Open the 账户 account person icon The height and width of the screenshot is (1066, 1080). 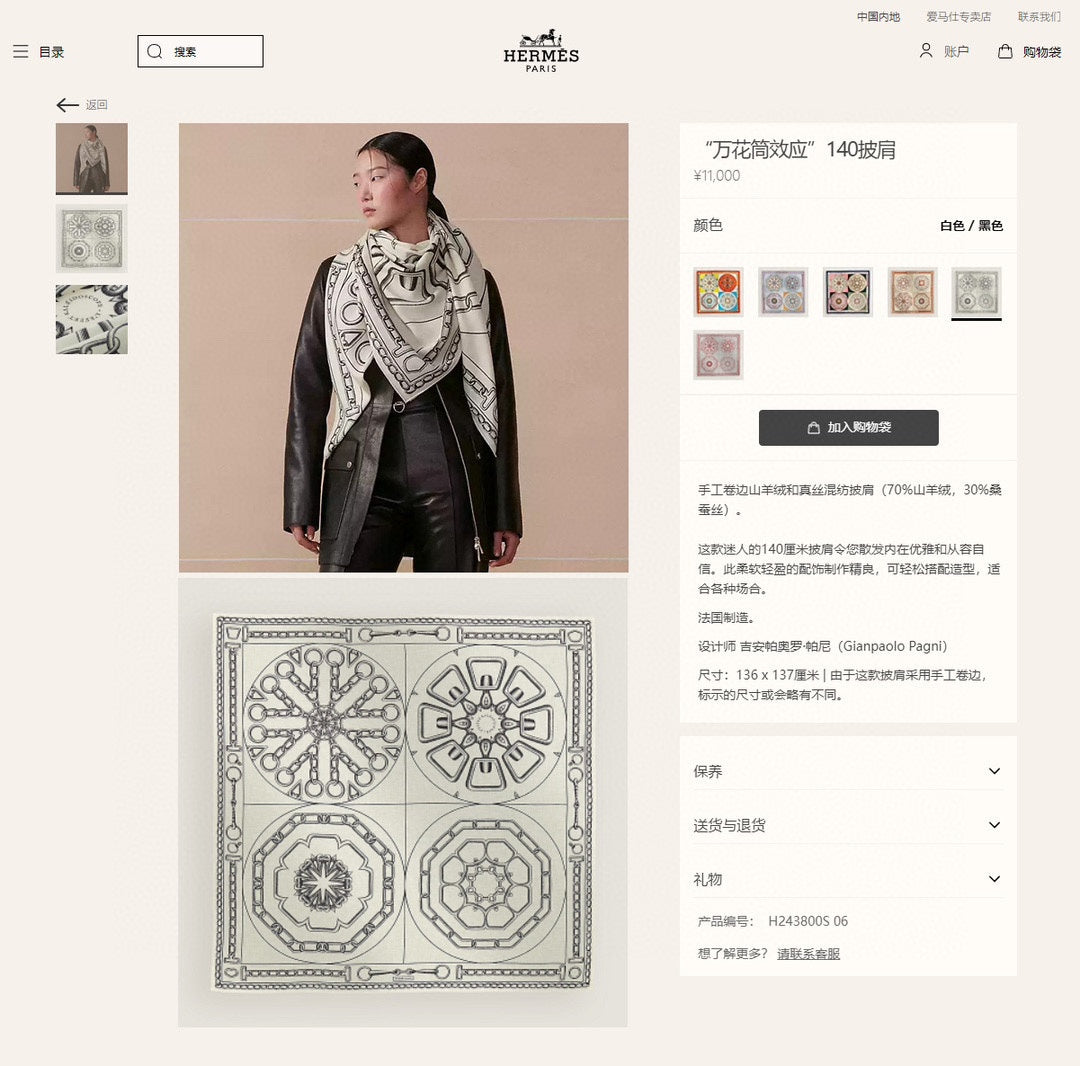click(926, 50)
